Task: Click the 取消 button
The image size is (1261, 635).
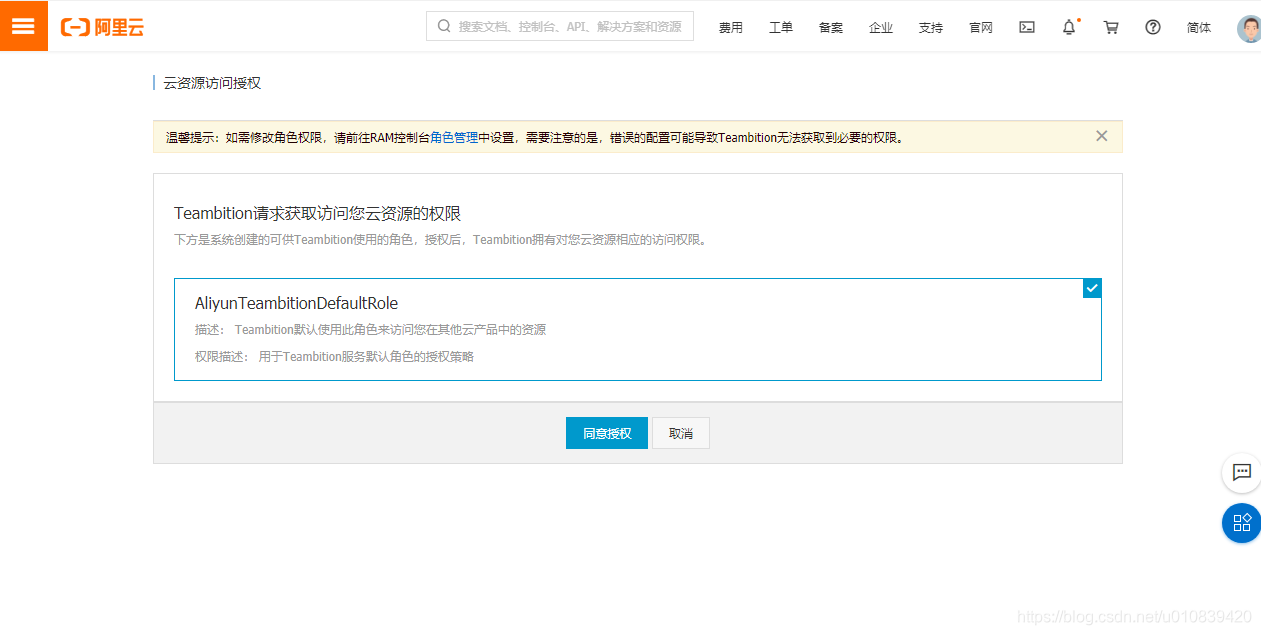Action: point(681,433)
